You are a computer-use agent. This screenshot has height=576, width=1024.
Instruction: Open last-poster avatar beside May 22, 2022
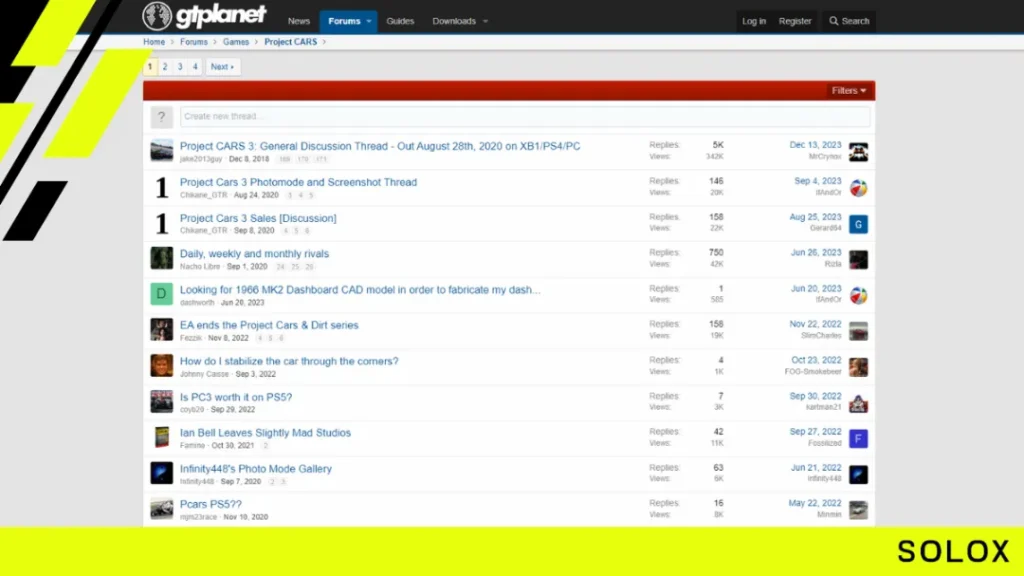[858, 509]
